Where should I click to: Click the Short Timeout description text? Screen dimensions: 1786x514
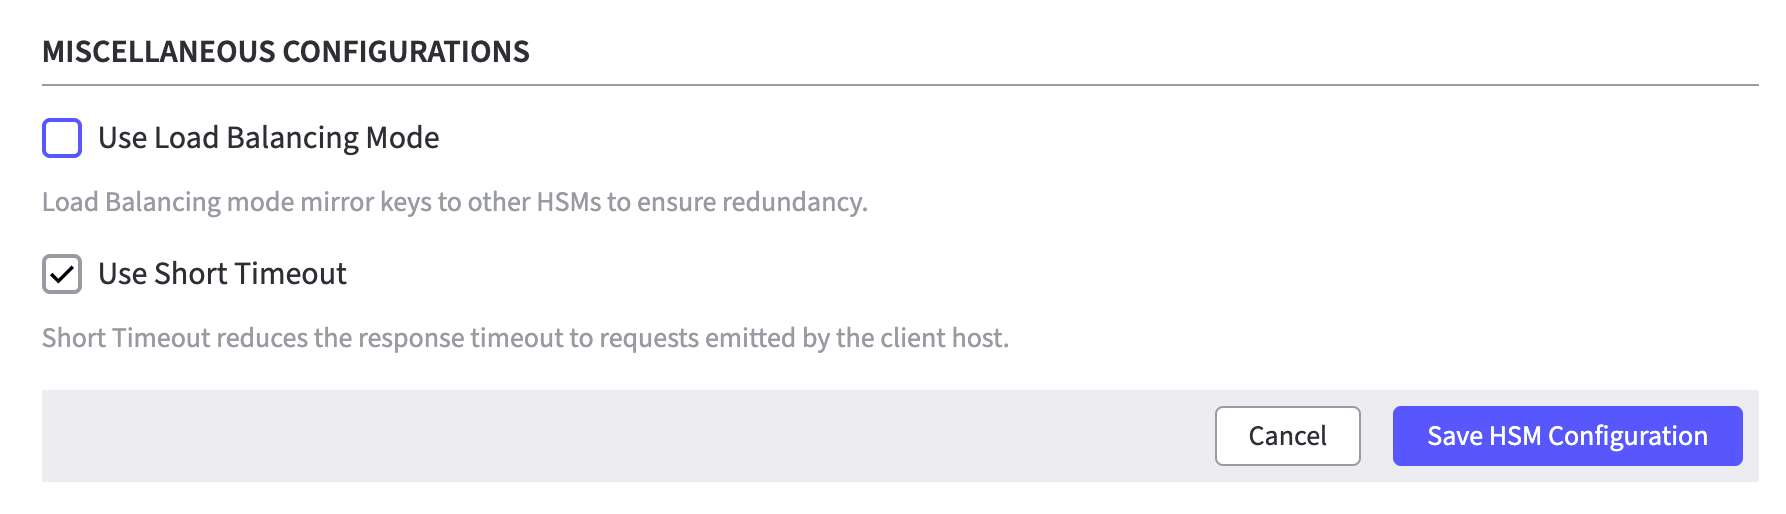(x=525, y=338)
